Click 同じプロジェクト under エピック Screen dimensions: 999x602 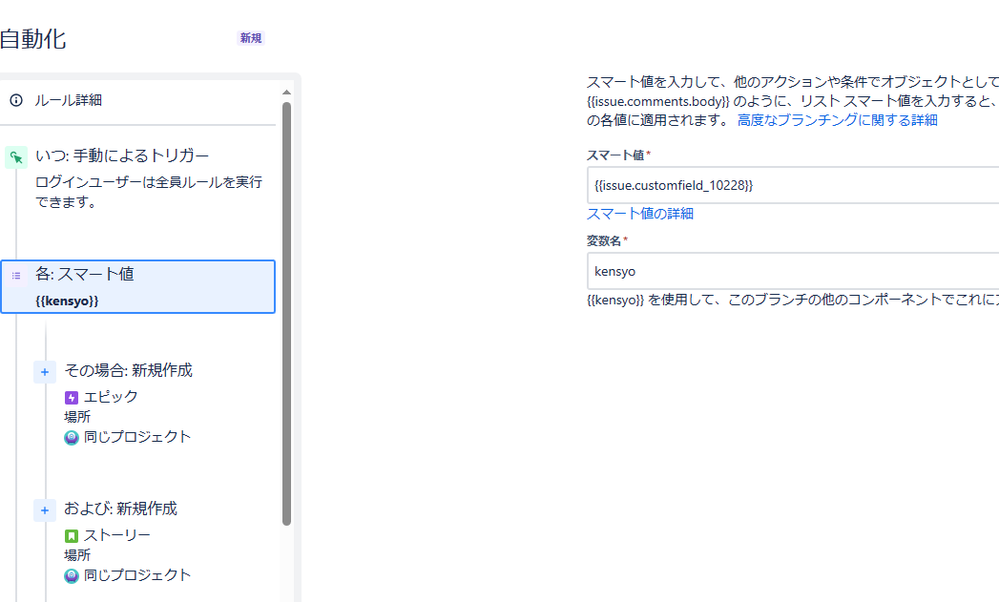[x=137, y=437]
